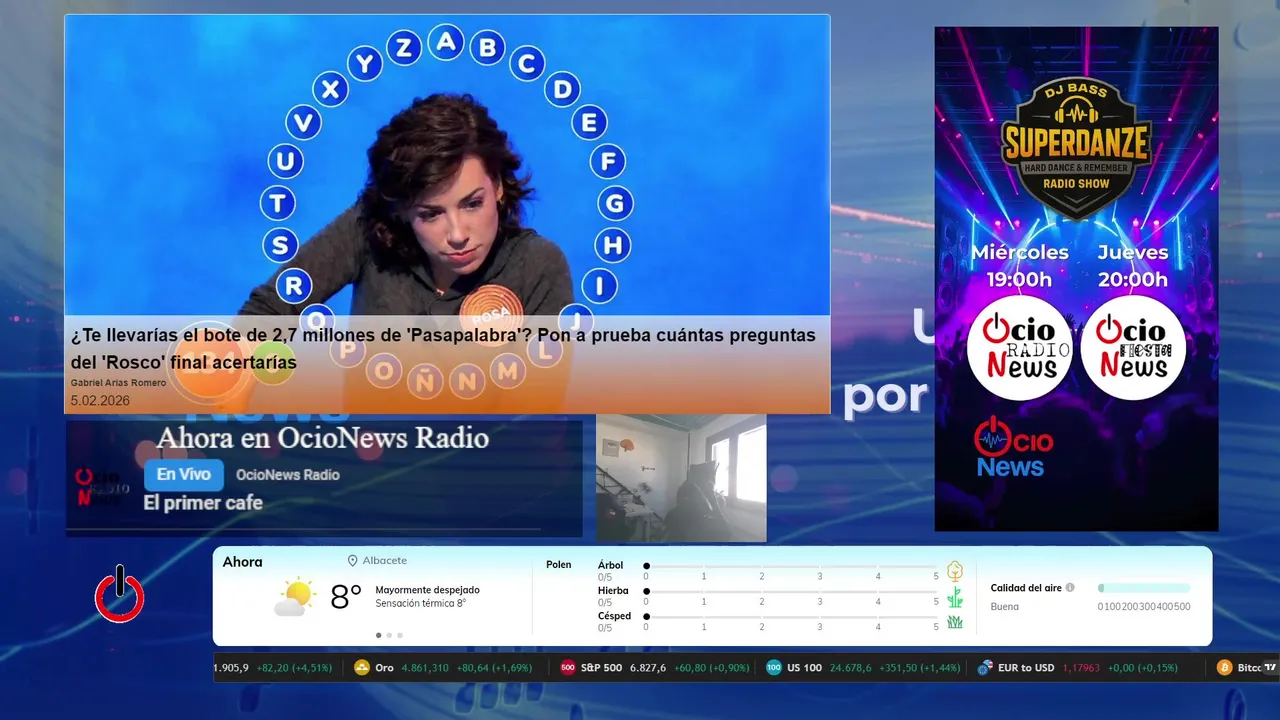Click the 8° temperature reading
Image resolution: width=1280 pixels, height=720 pixels.
346,597
